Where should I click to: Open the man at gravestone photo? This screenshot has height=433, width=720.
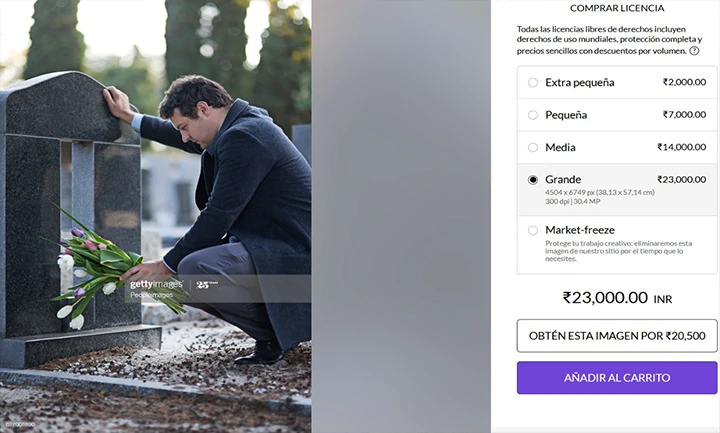pyautogui.click(x=156, y=216)
